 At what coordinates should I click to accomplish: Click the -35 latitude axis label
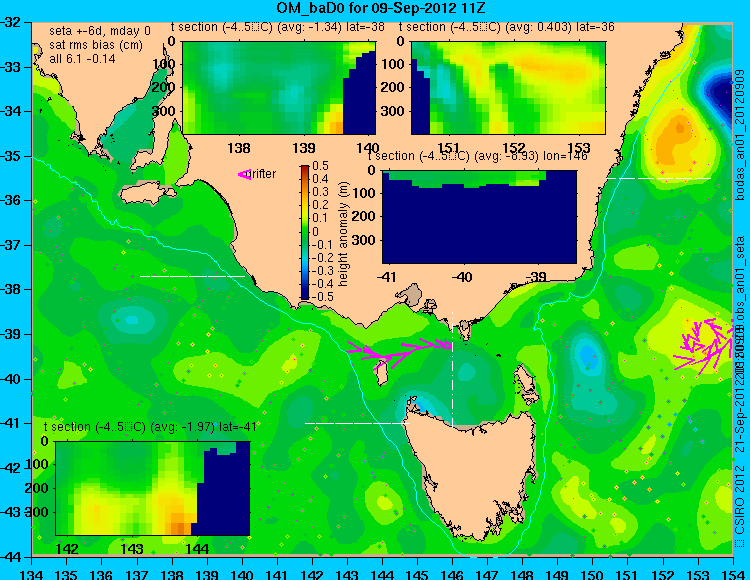12,156
